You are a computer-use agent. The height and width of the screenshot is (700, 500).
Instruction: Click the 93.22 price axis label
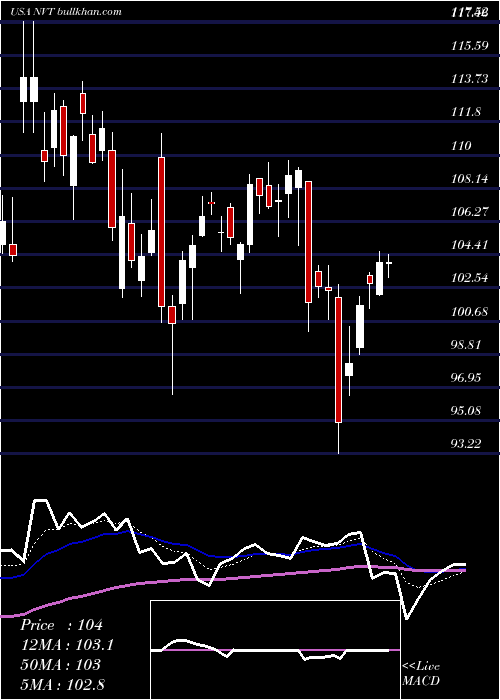pos(467,444)
